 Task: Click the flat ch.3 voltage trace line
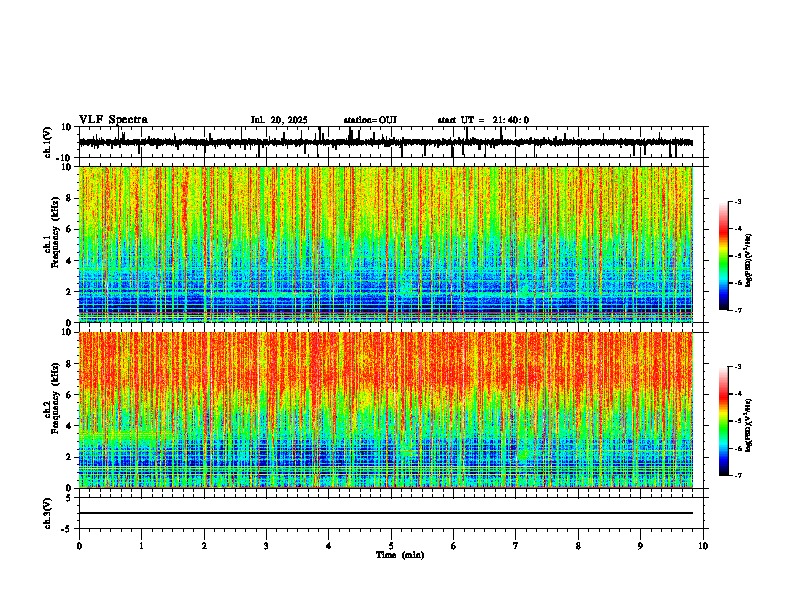click(385, 513)
